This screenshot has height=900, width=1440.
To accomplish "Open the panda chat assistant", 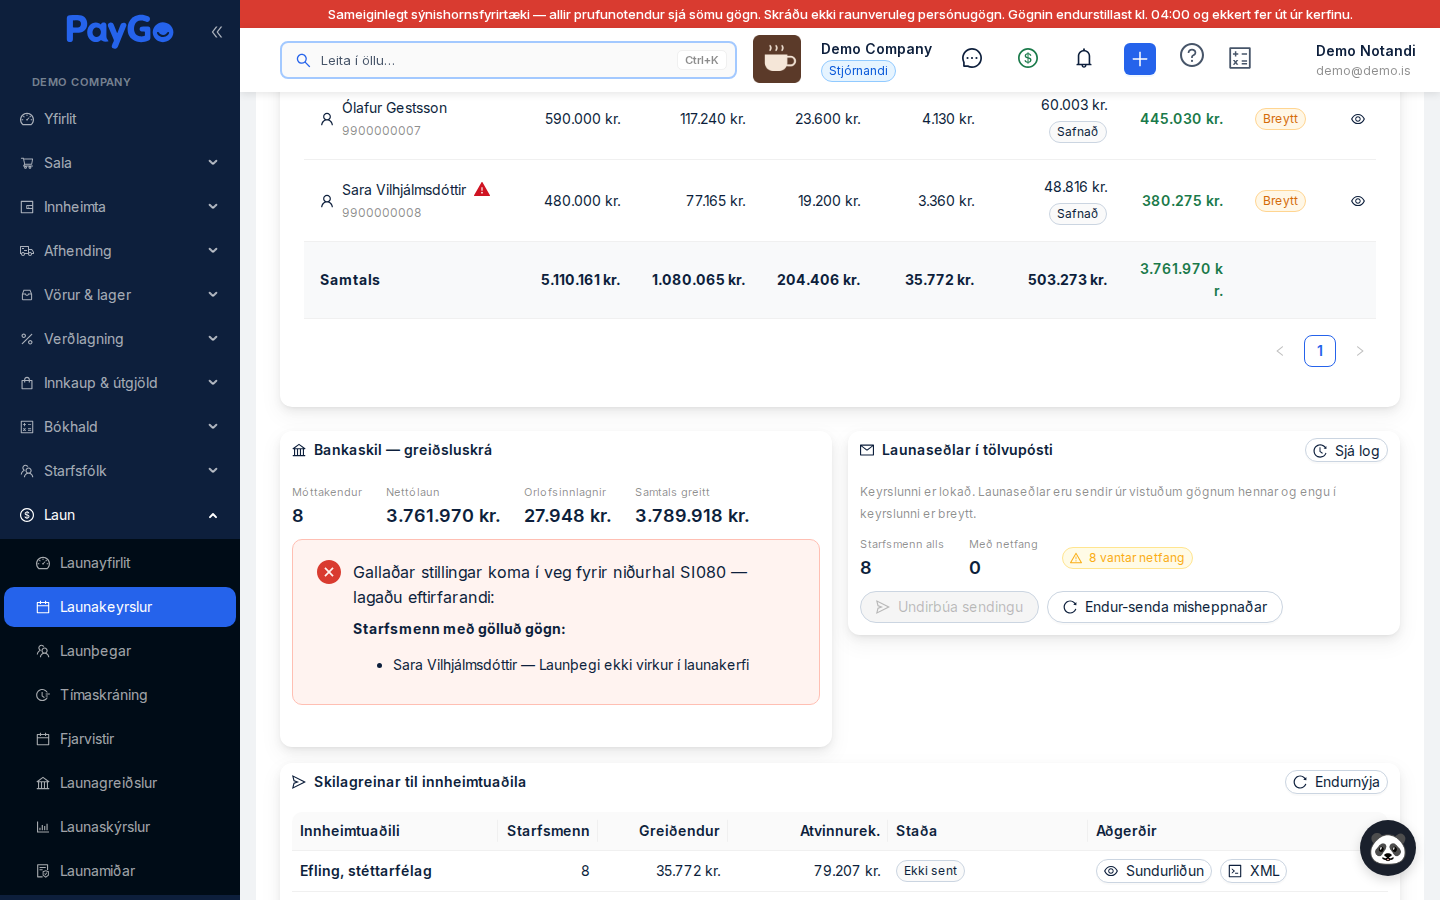I will pyautogui.click(x=1388, y=848).
